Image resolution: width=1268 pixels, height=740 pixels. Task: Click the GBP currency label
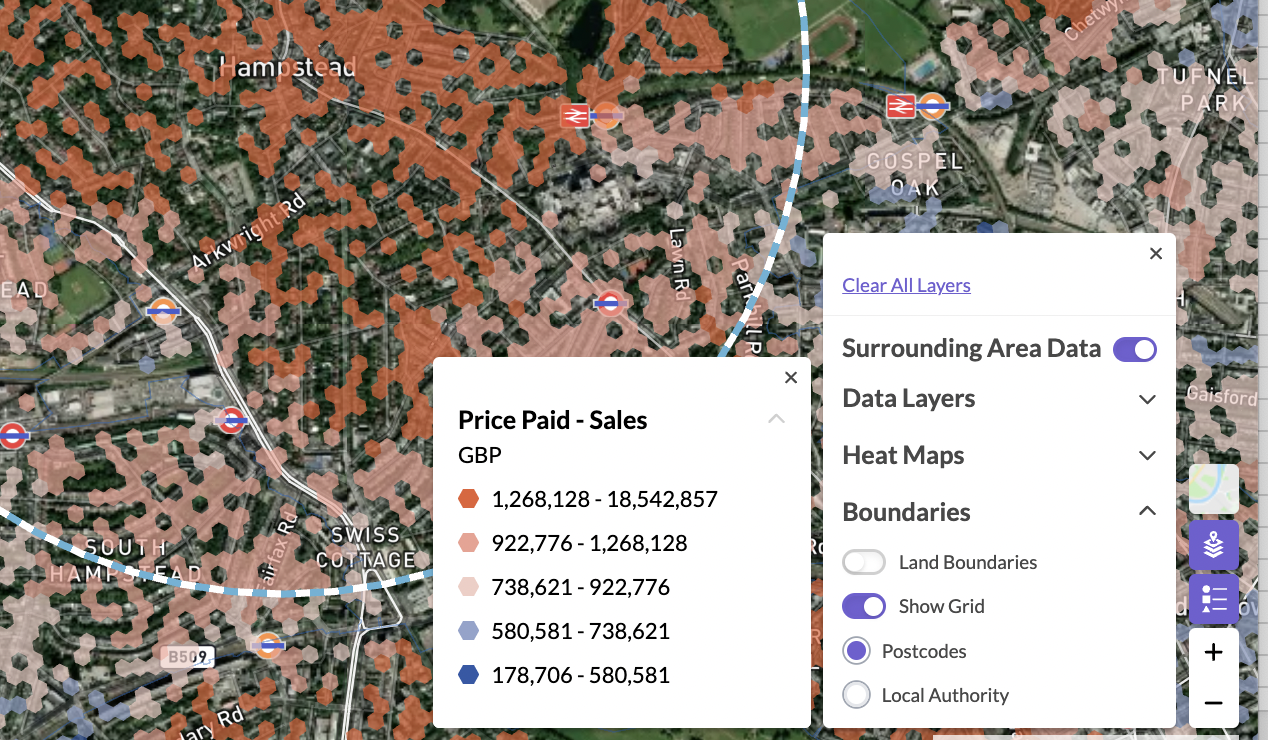point(480,456)
